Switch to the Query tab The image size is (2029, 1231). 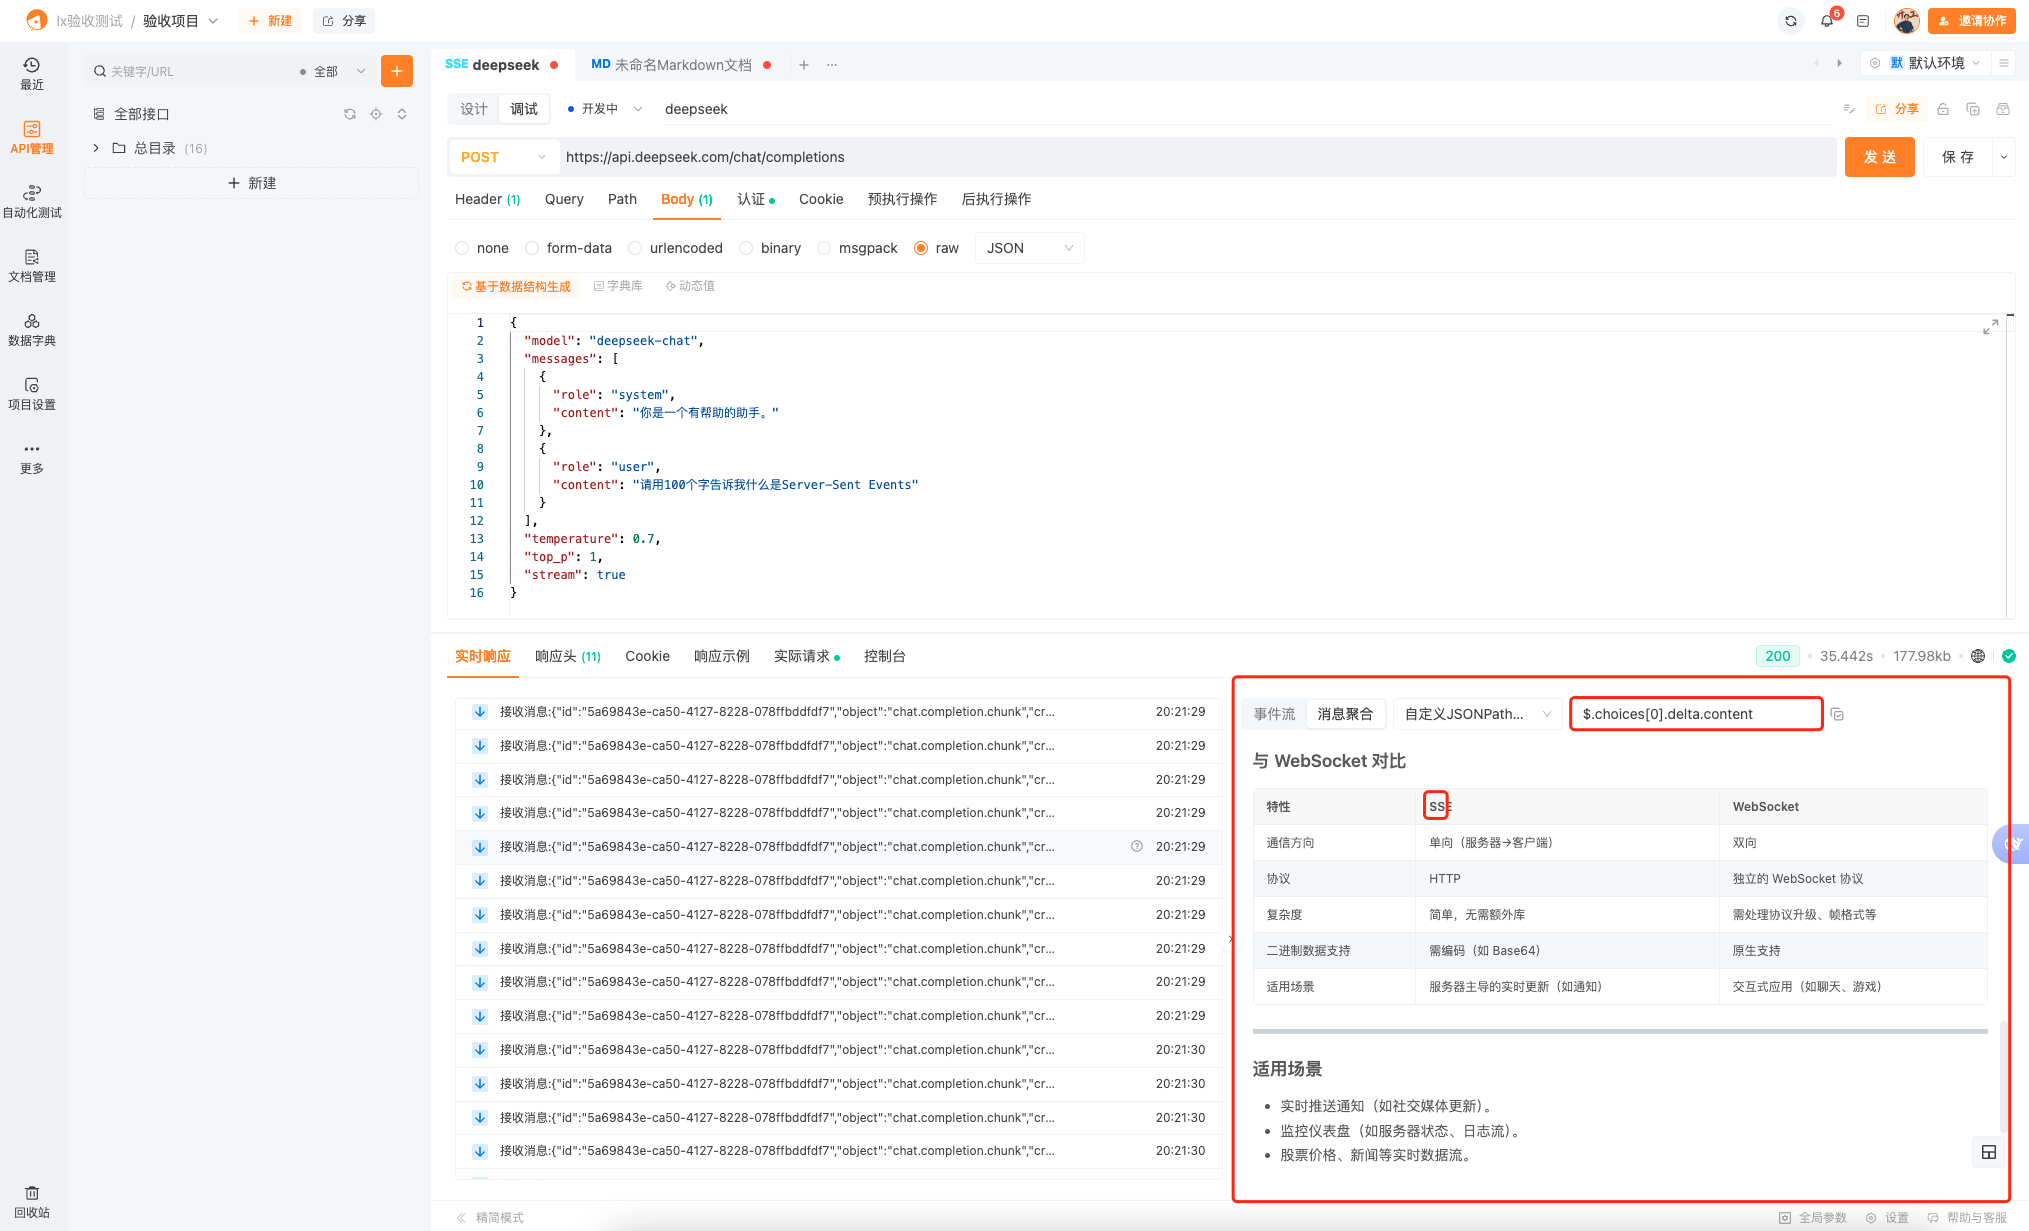(x=564, y=199)
